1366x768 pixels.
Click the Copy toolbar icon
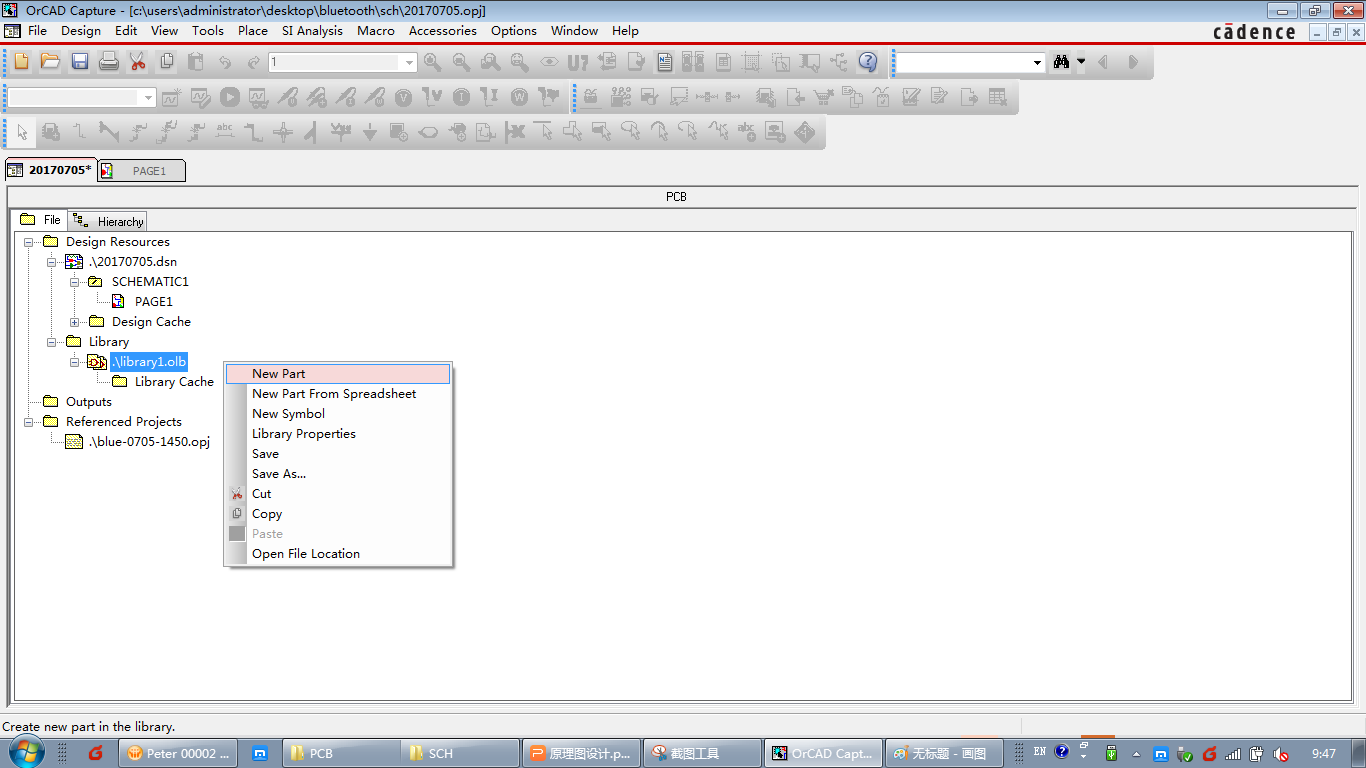tap(167, 62)
